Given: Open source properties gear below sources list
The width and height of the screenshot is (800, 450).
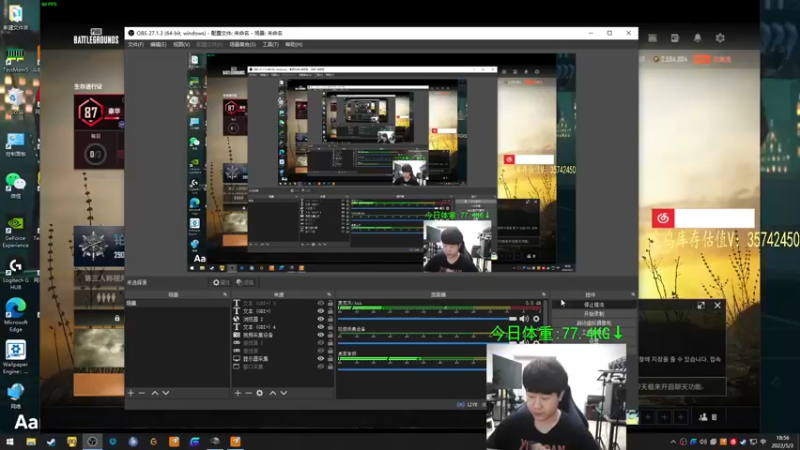Looking at the screenshot, I should coord(260,393).
